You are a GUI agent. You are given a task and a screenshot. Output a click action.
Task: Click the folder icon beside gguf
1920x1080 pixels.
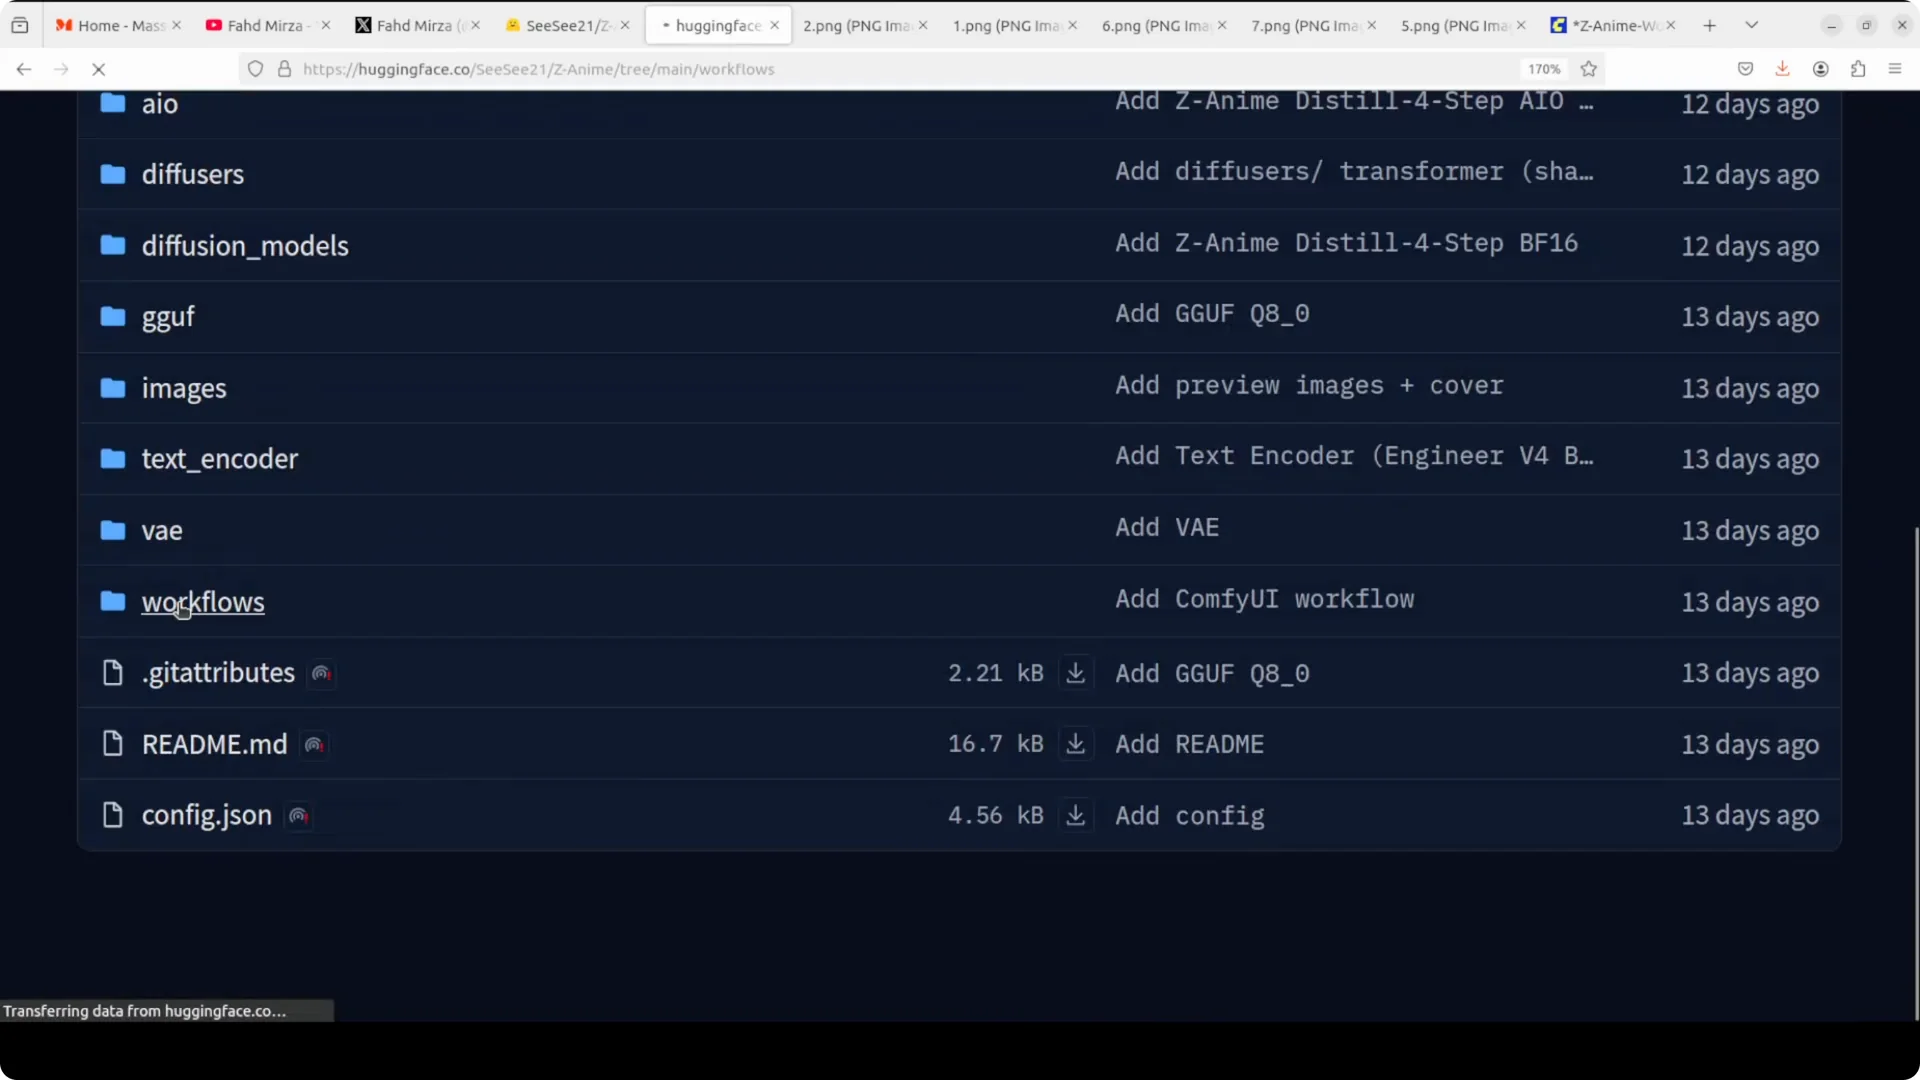(x=113, y=317)
